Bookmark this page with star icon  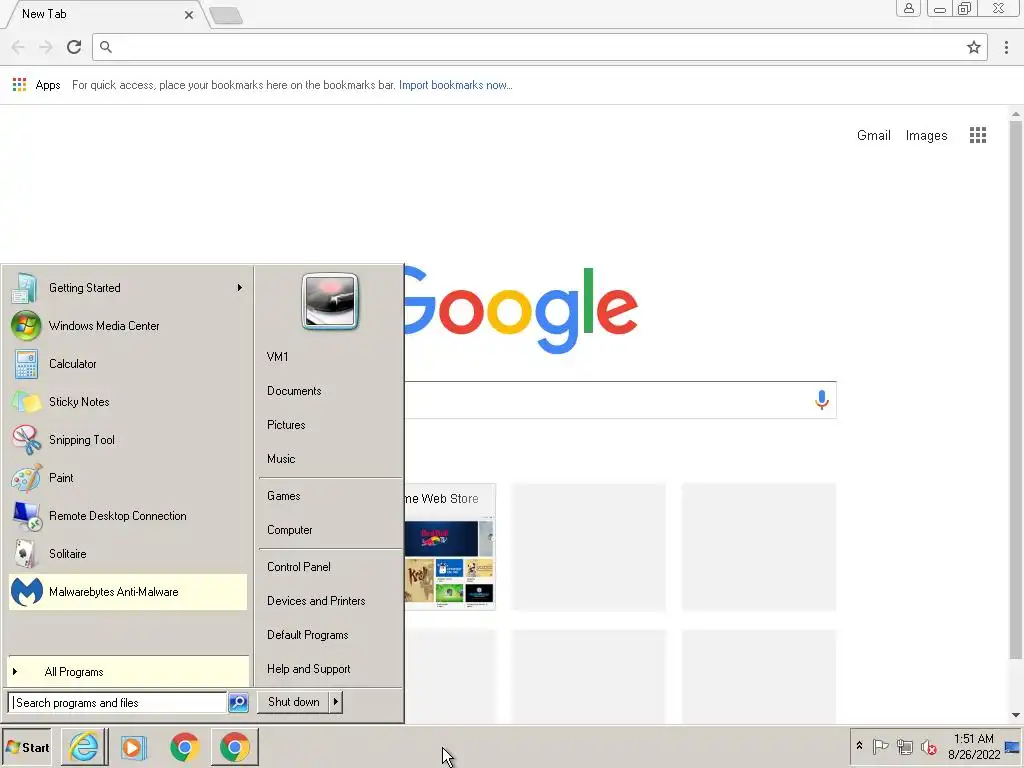[x=974, y=47]
